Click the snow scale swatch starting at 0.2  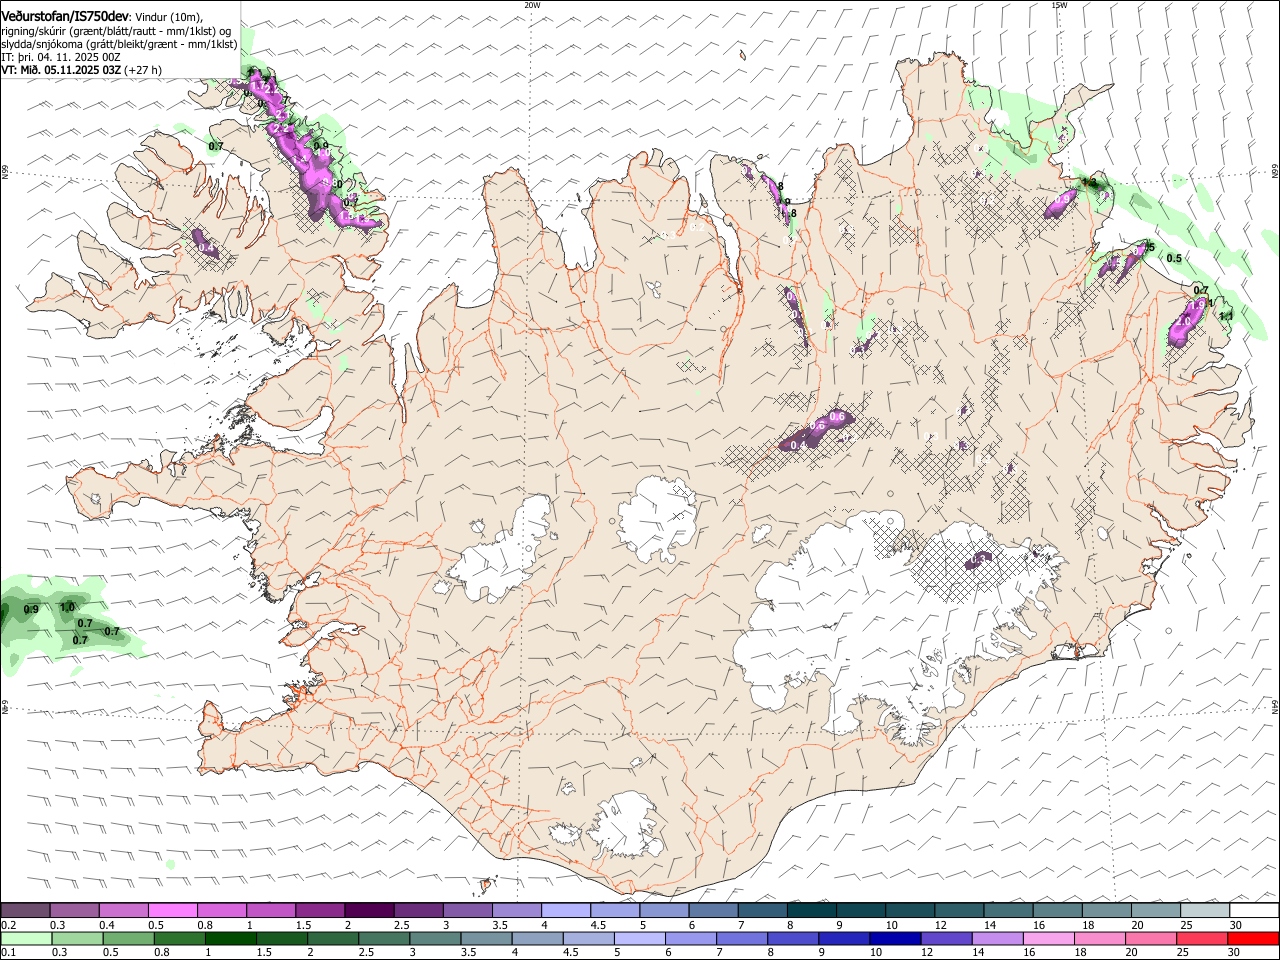(x=25, y=911)
